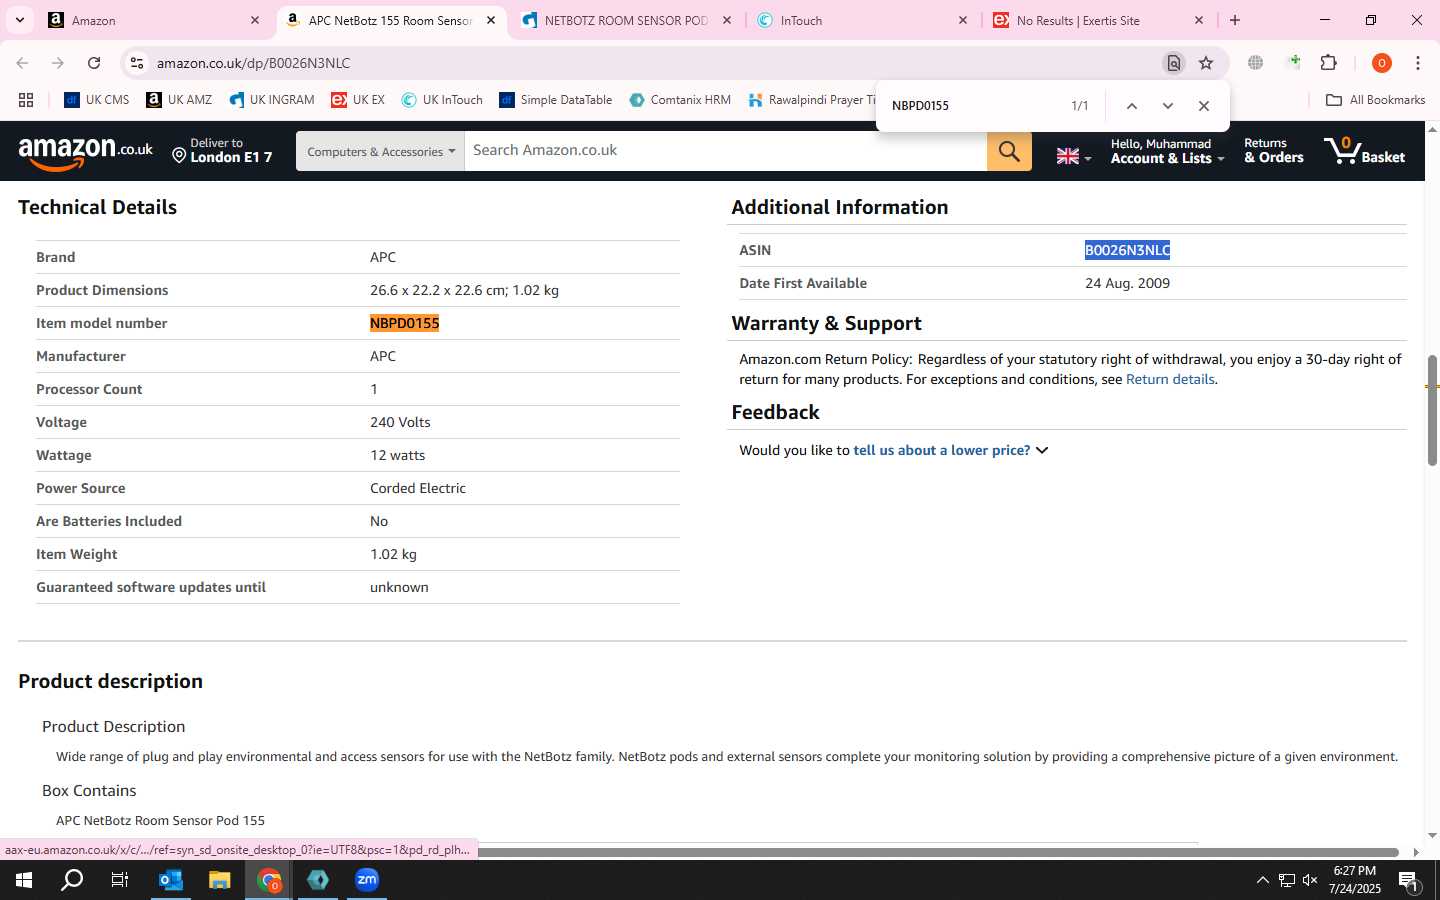Close the APC NetBotz 155 tab
The height and width of the screenshot is (900, 1440).
[491, 20]
